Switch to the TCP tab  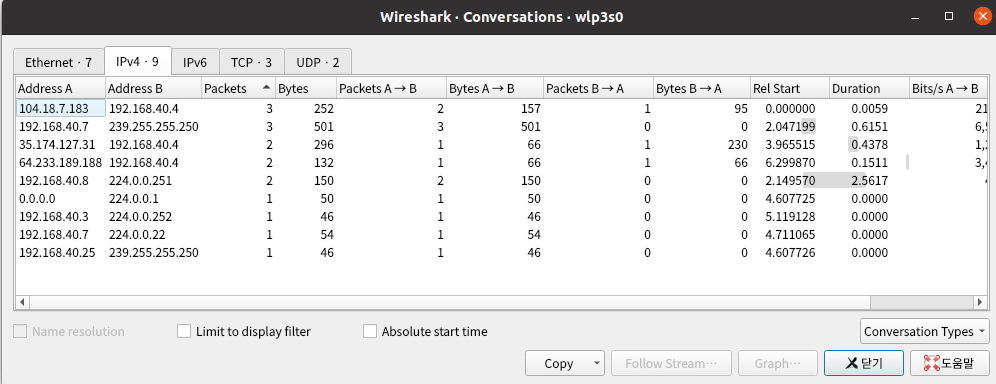pyautogui.click(x=252, y=62)
